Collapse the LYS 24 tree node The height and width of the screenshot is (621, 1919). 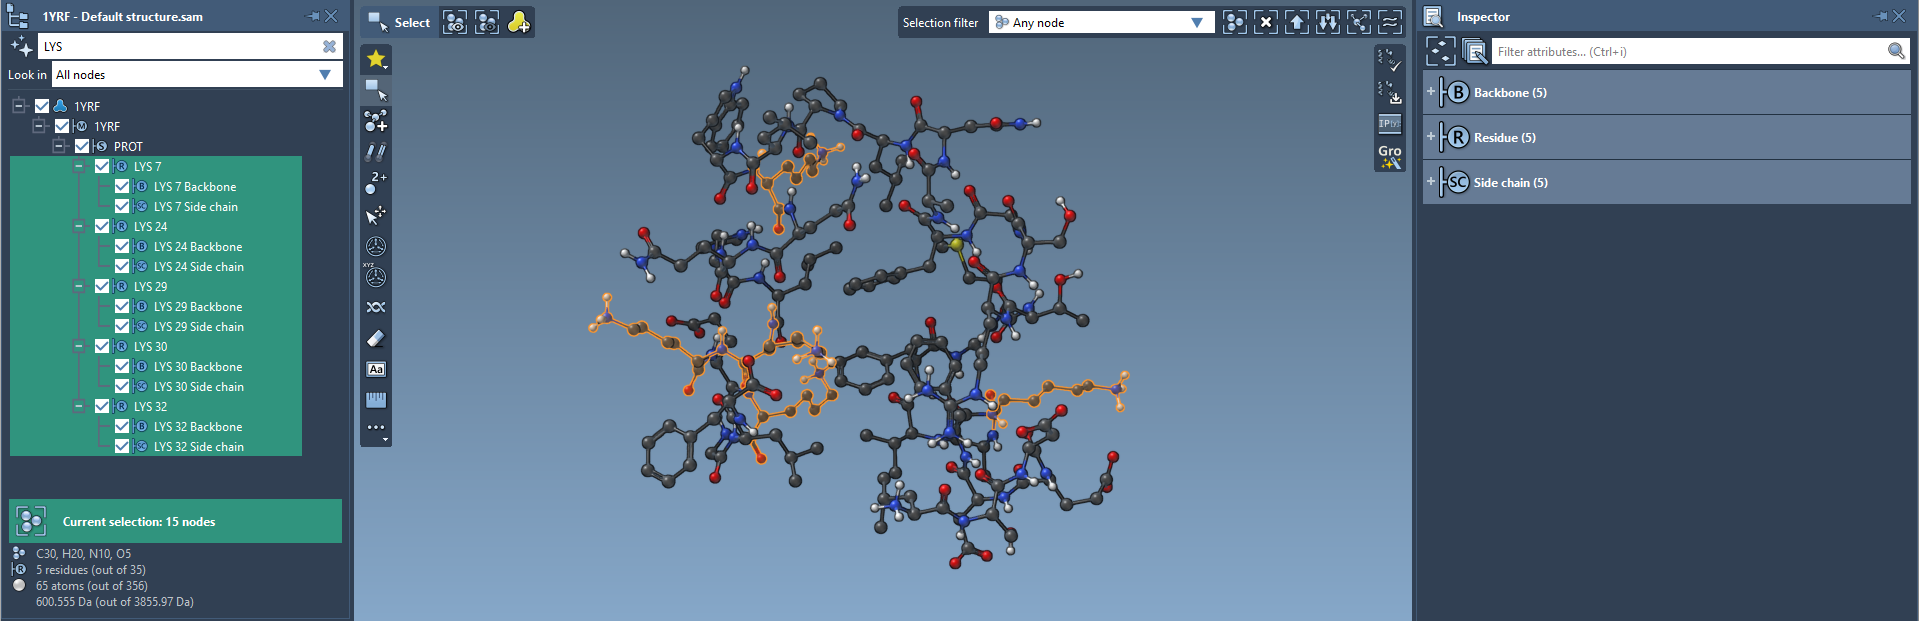(79, 226)
